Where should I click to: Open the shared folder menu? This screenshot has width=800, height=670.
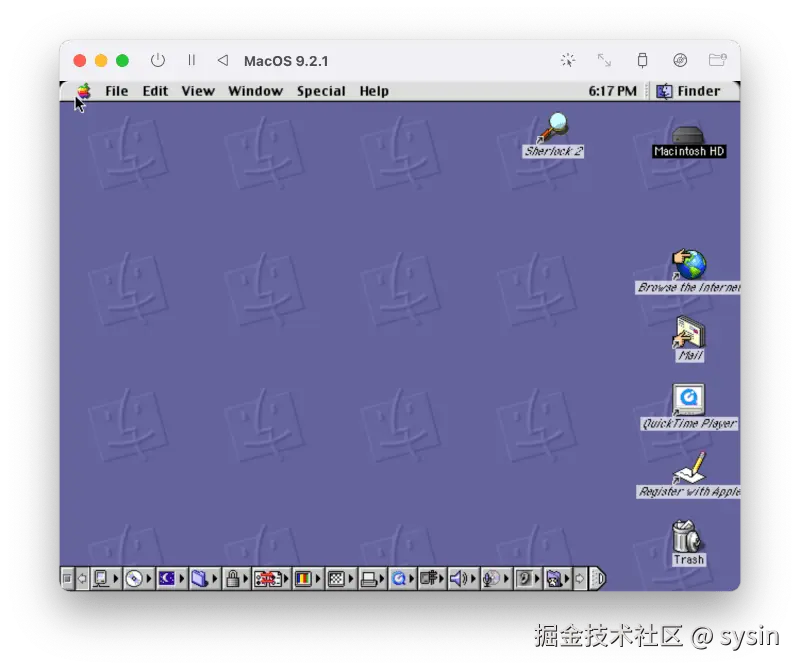click(x=718, y=61)
